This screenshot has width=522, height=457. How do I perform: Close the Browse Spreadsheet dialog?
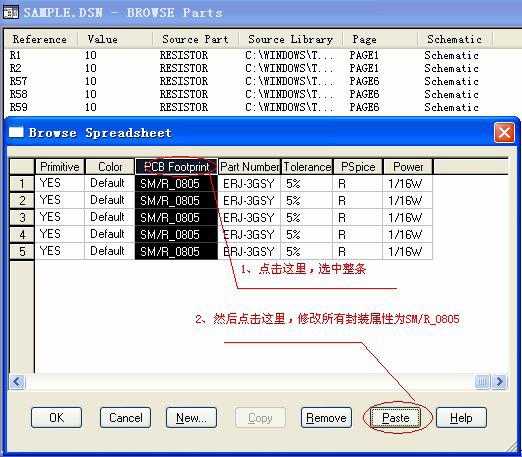(504, 133)
